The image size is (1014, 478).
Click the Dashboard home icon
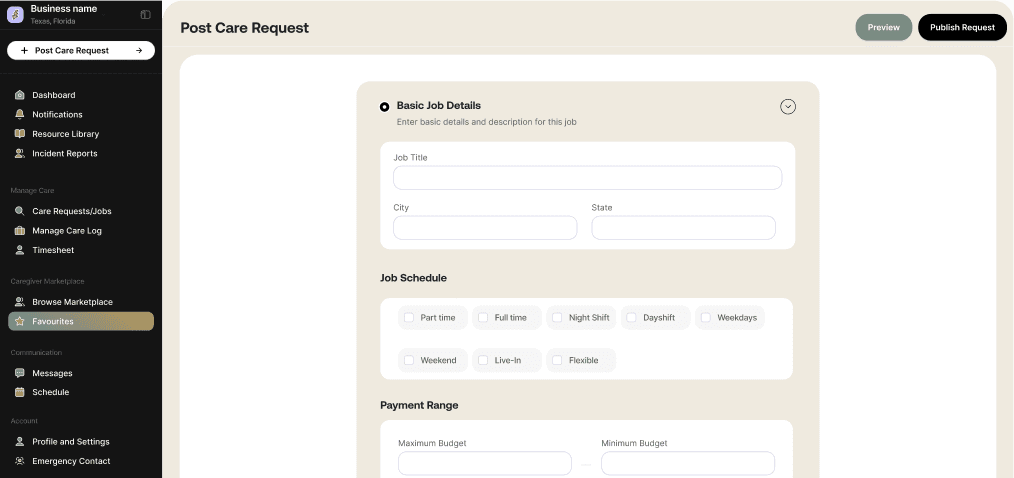pos(20,95)
